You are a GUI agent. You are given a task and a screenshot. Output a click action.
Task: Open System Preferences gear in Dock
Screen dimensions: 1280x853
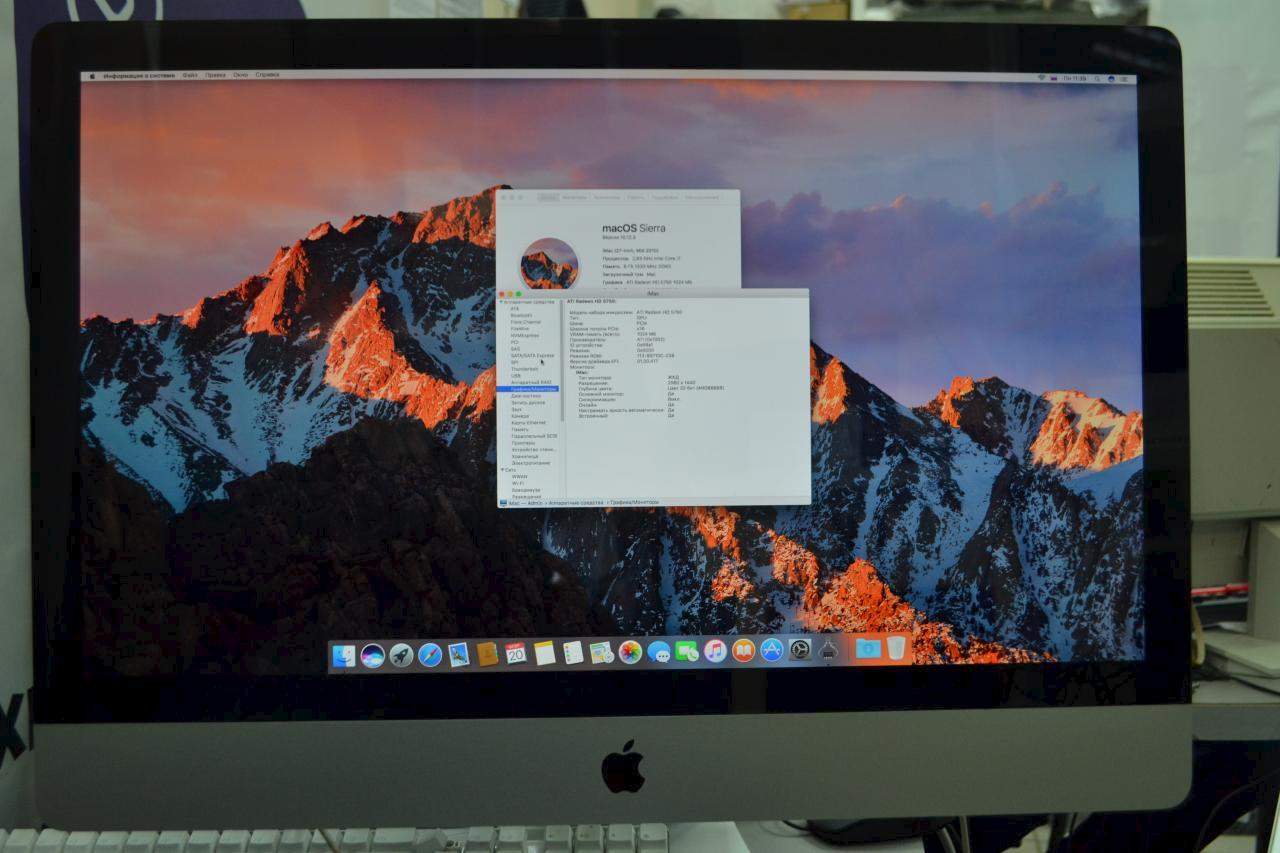pyautogui.click(x=800, y=650)
